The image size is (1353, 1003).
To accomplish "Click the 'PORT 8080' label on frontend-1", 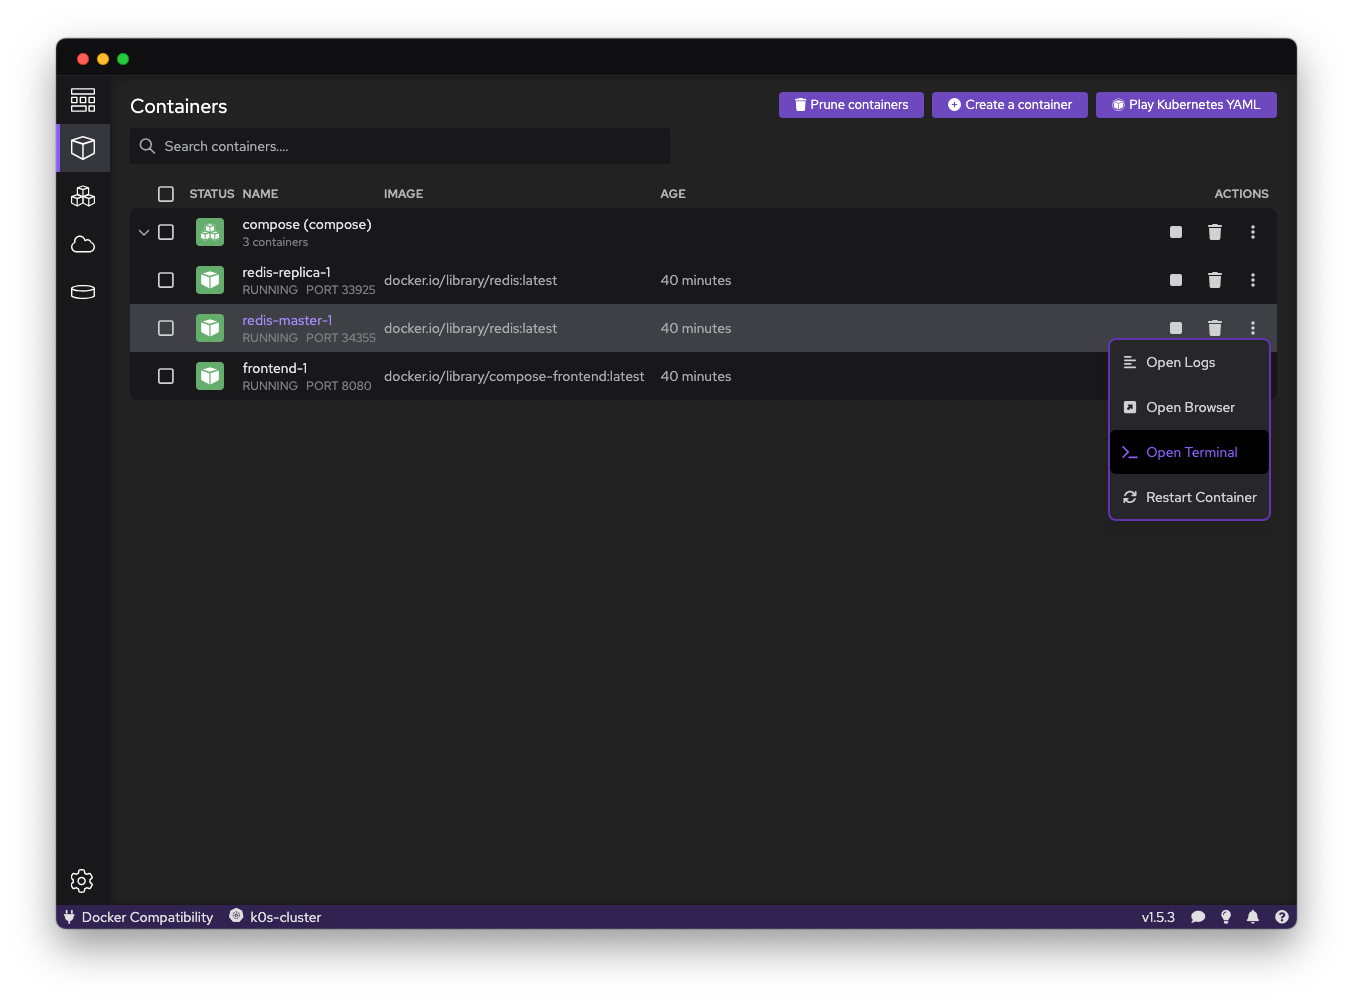I will 338,386.
